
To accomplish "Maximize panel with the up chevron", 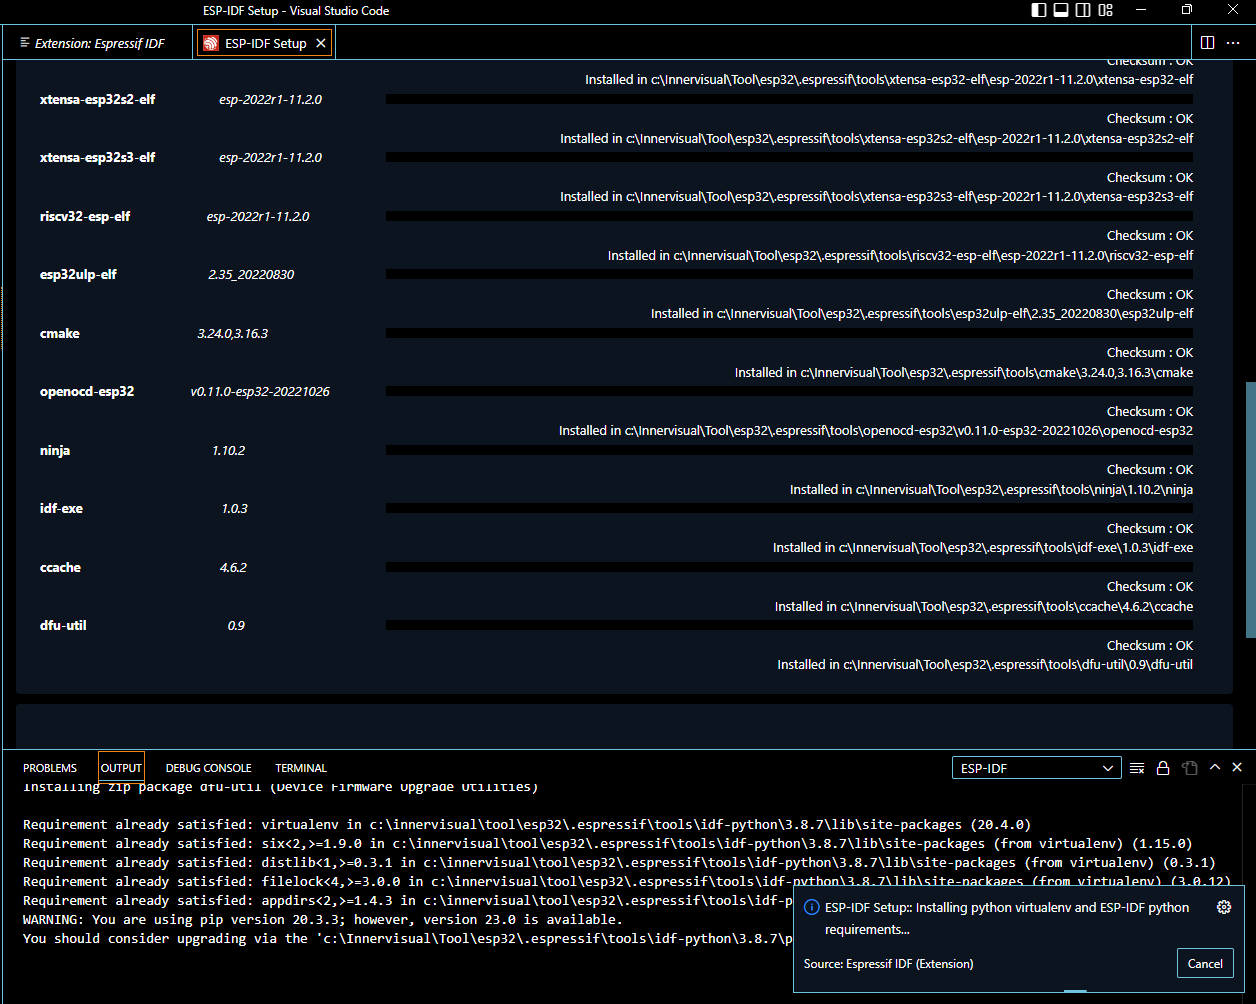I will point(1215,767).
